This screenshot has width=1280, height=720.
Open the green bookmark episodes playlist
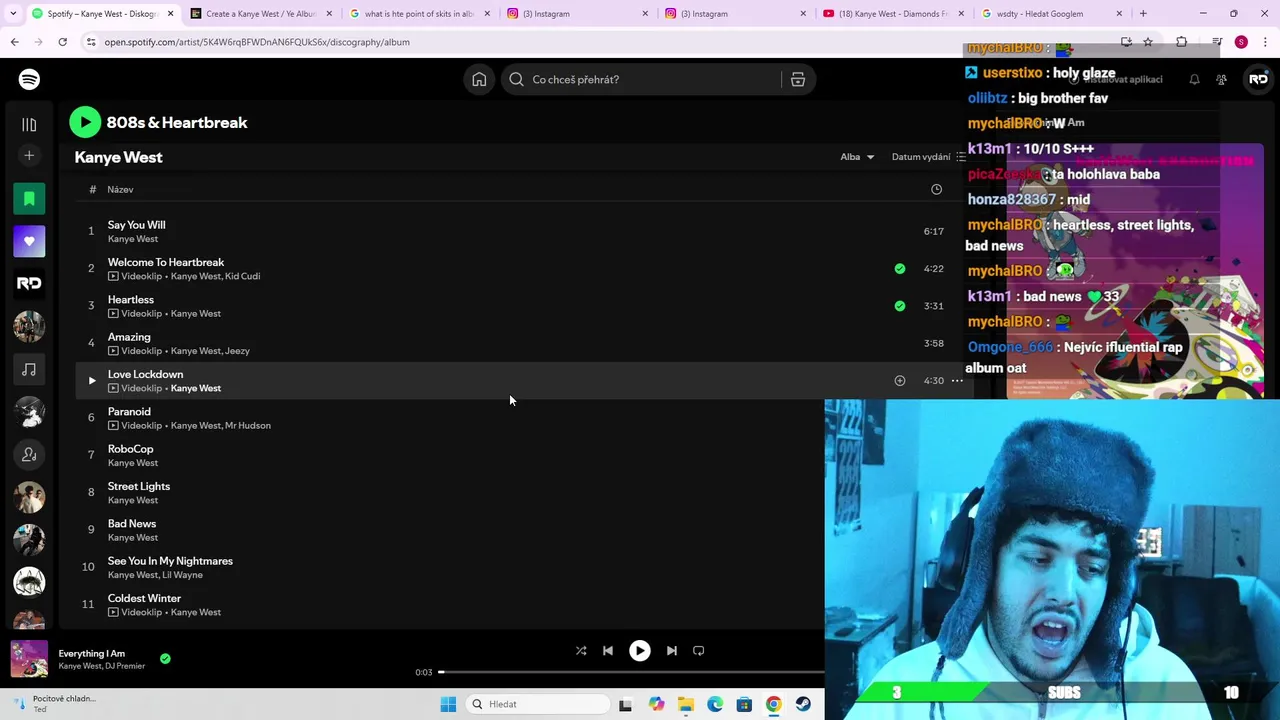[x=29, y=199]
